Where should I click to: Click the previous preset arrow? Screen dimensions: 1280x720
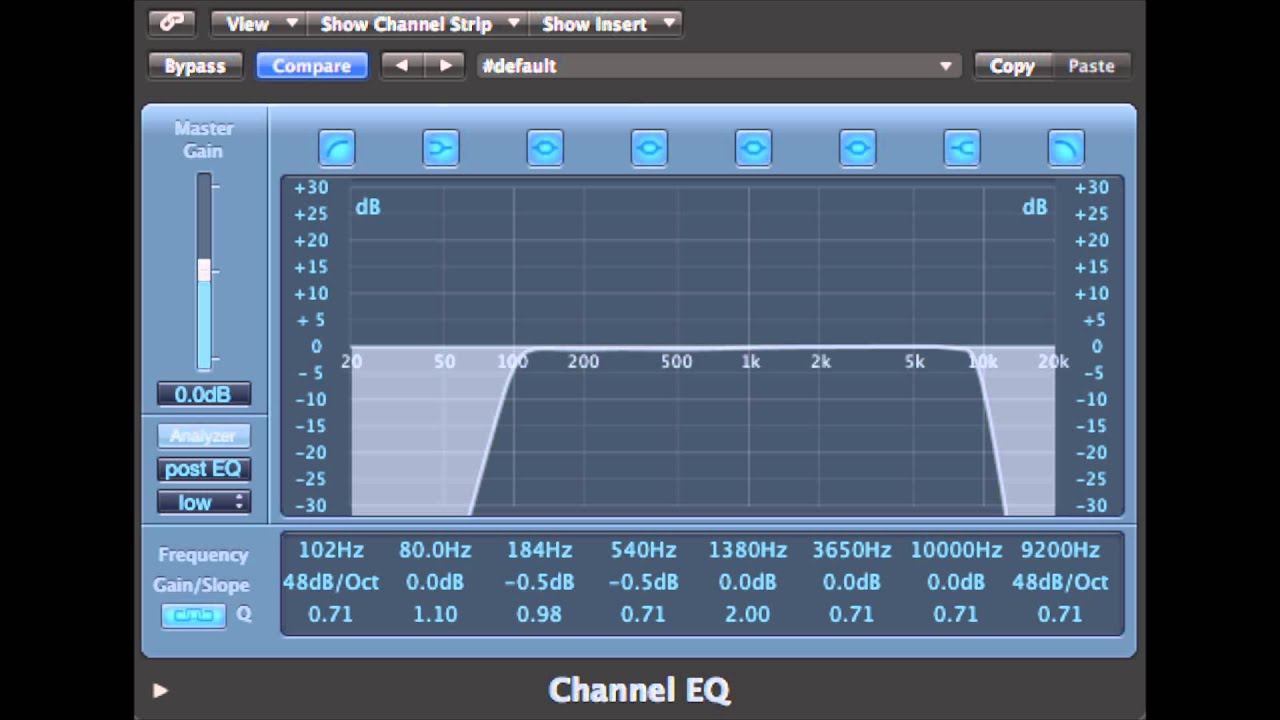click(402, 66)
